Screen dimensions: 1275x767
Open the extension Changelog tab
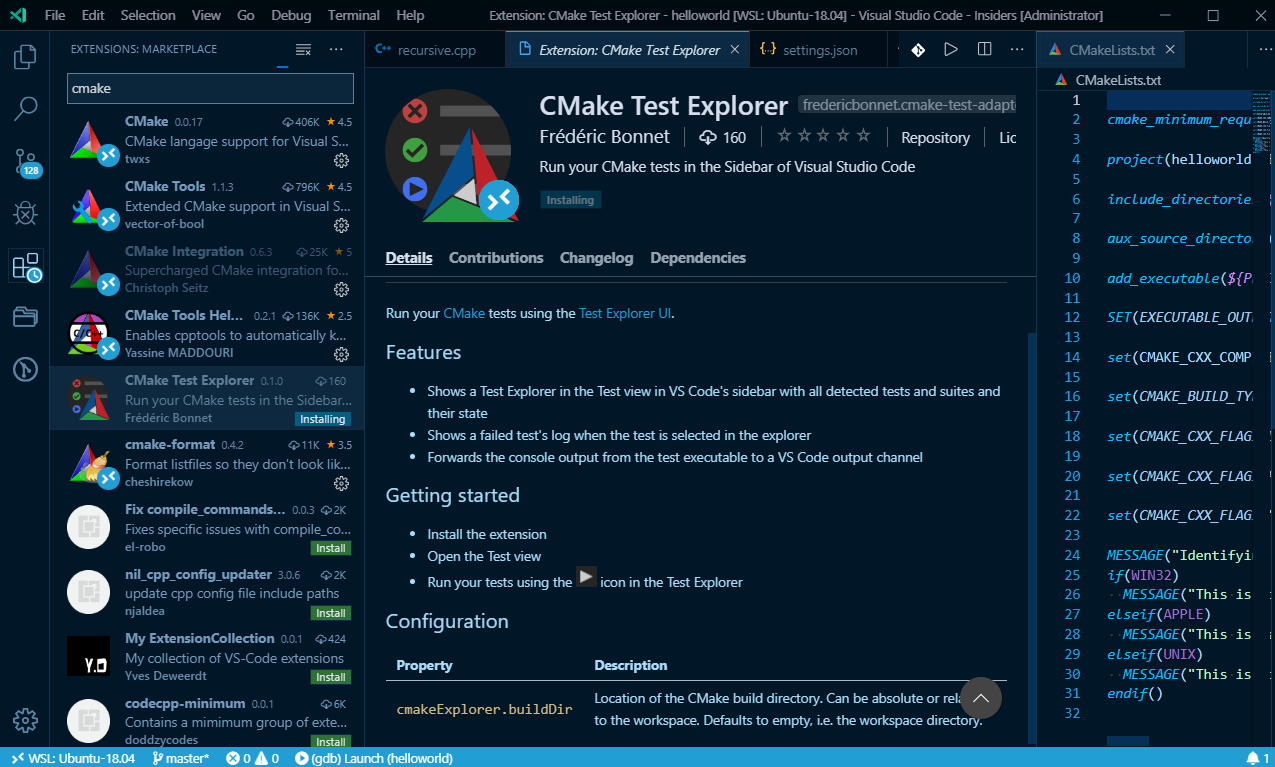pyautogui.click(x=597, y=258)
